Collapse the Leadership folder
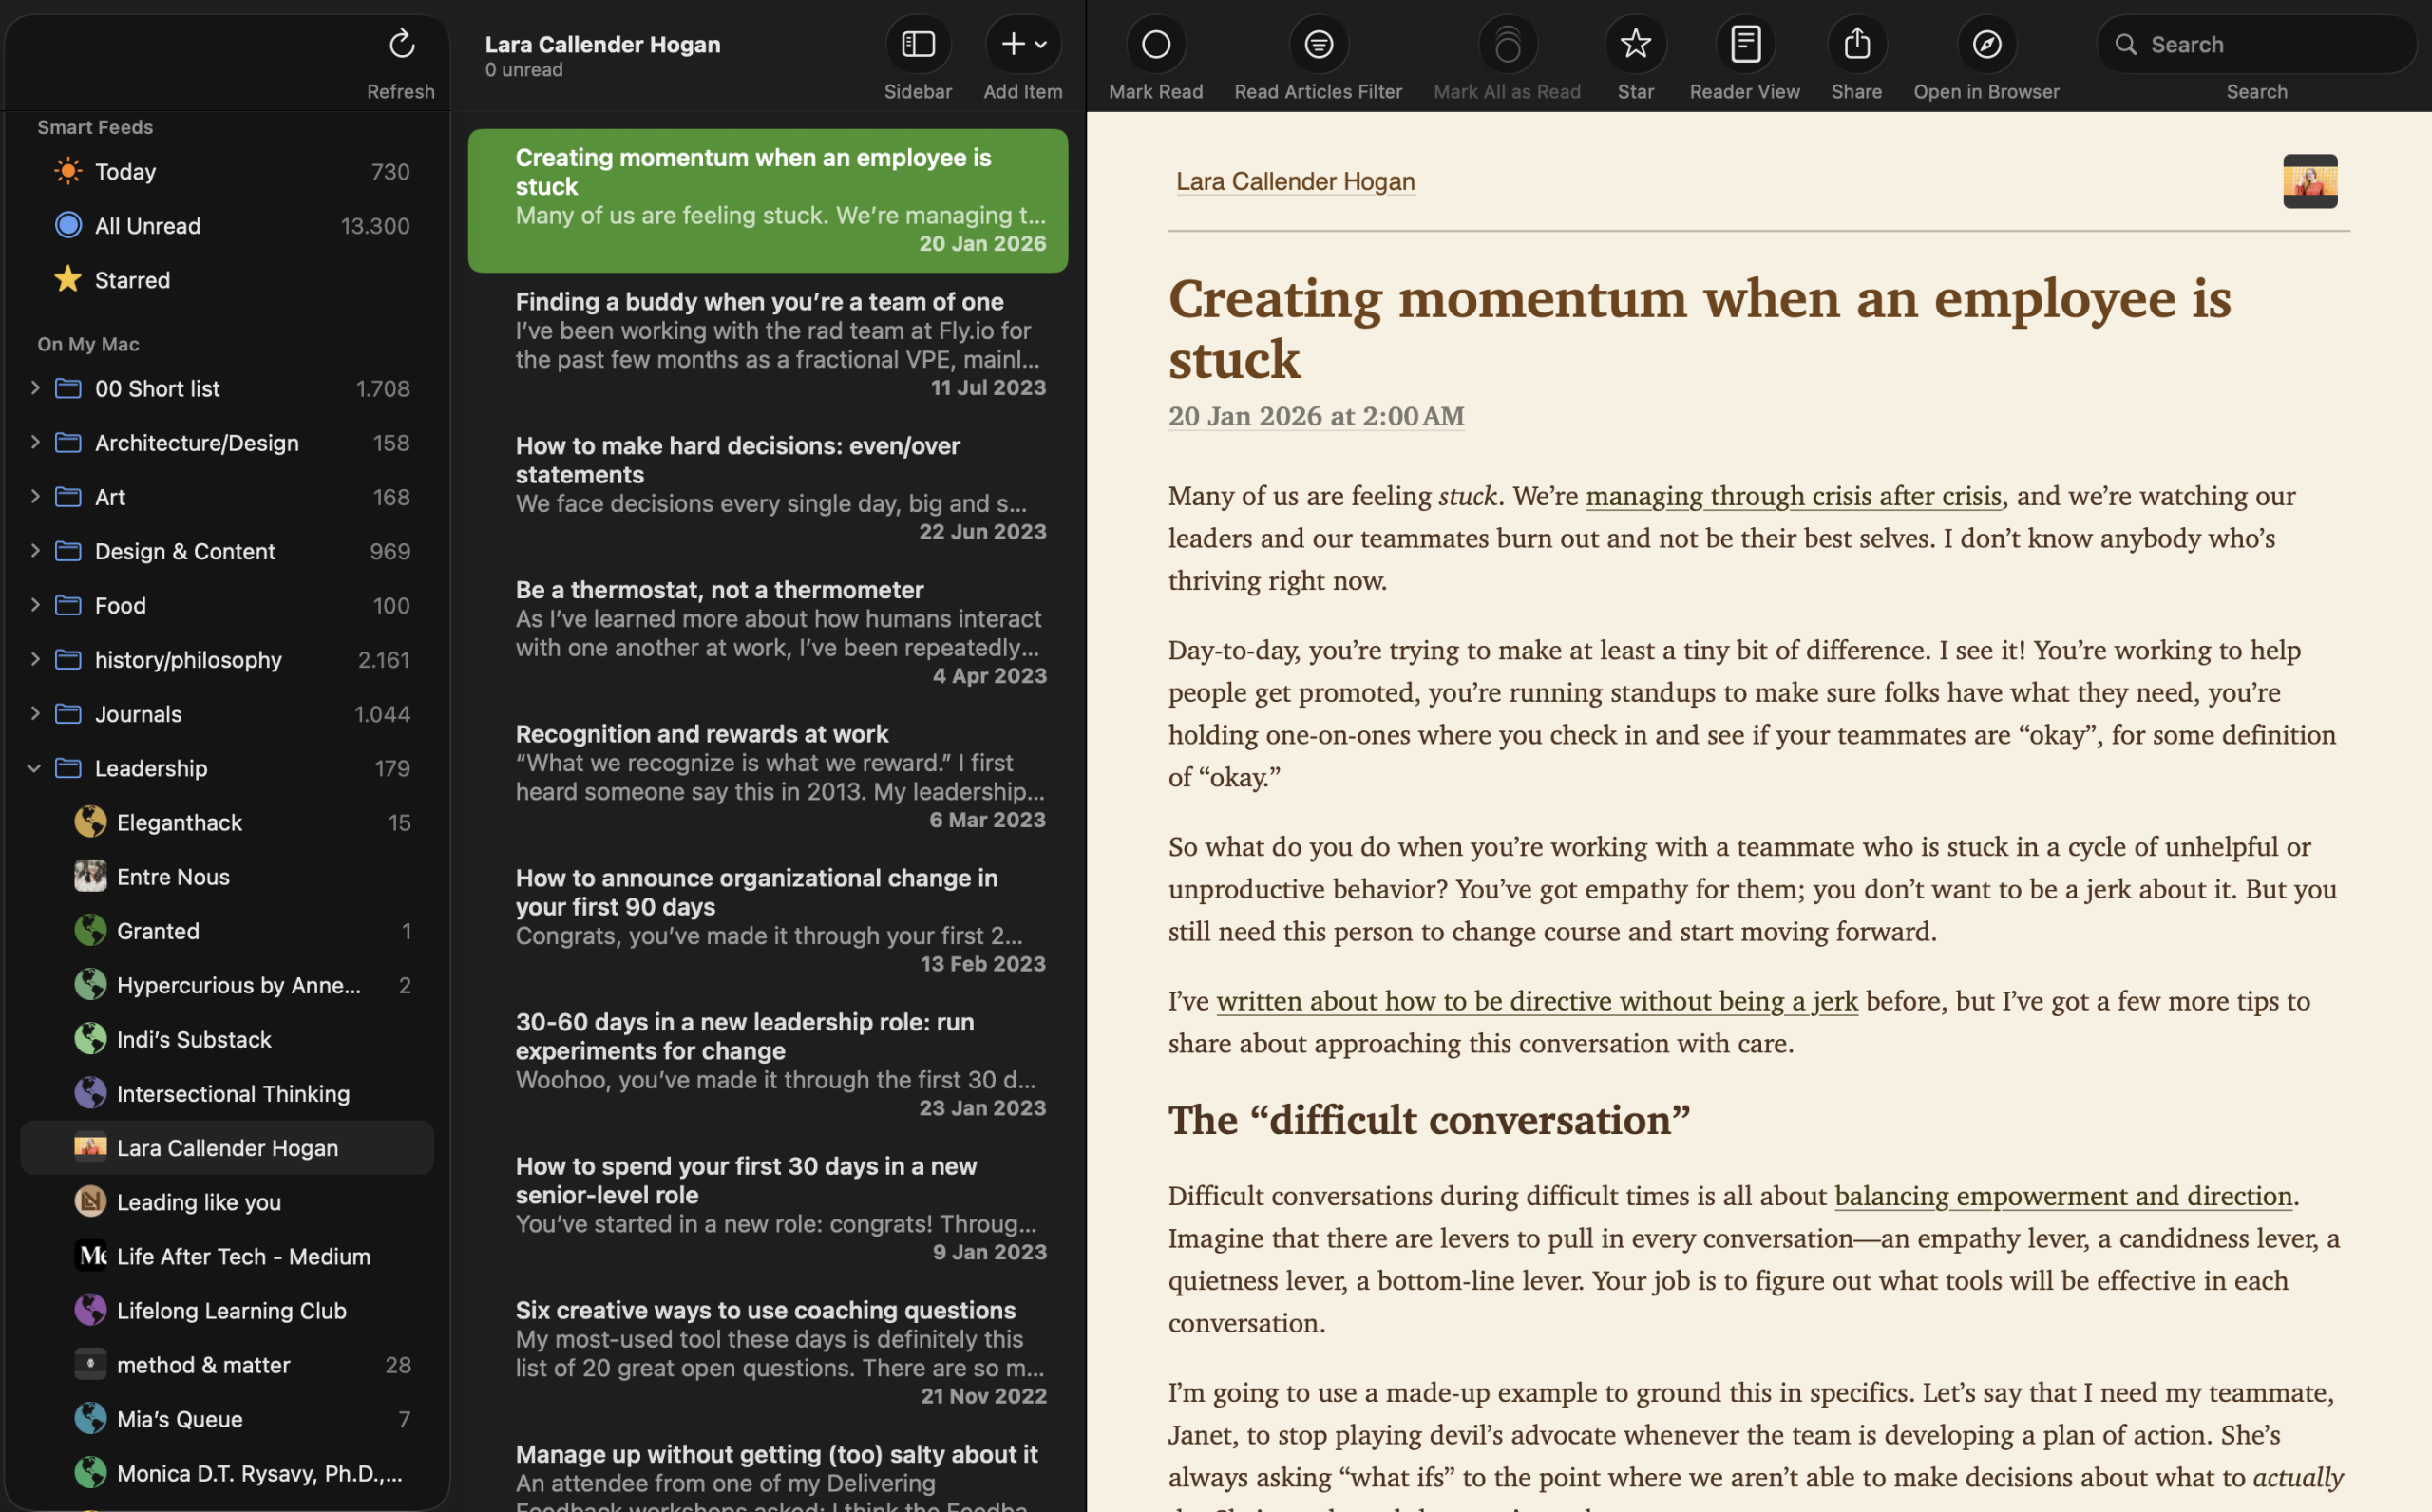This screenshot has width=2432, height=1512. pyautogui.click(x=35, y=768)
